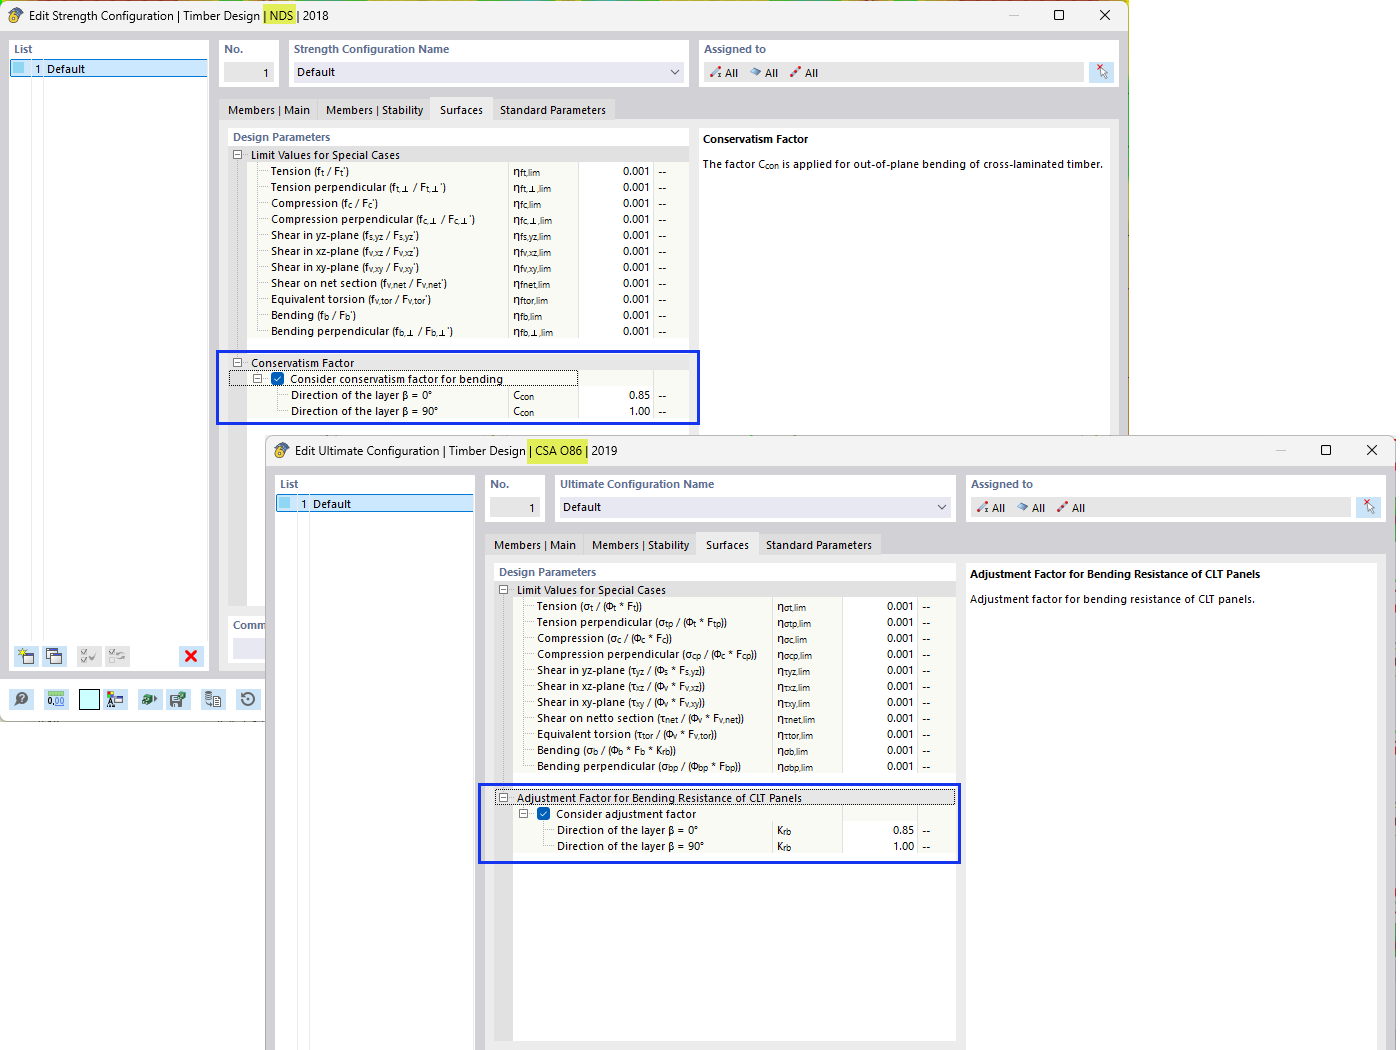The image size is (1400, 1050).
Task: Click the third 'All' icon in CSA Assigned to
Action: coord(1071,508)
